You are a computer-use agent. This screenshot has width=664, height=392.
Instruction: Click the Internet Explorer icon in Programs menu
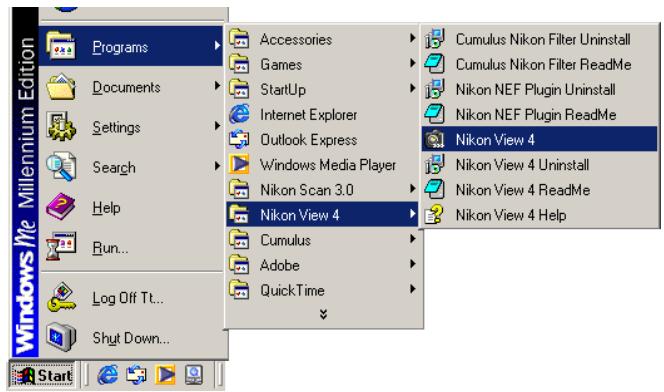tap(239, 114)
